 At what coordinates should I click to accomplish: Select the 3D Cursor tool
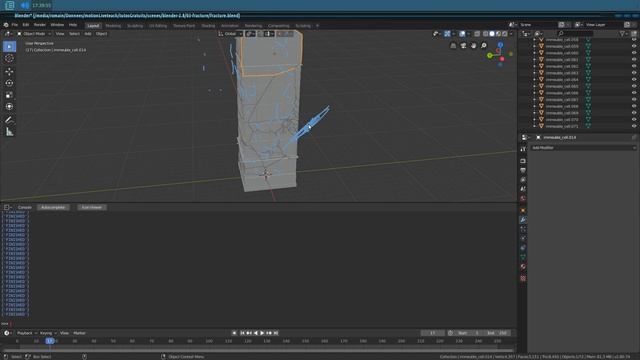click(x=9, y=58)
